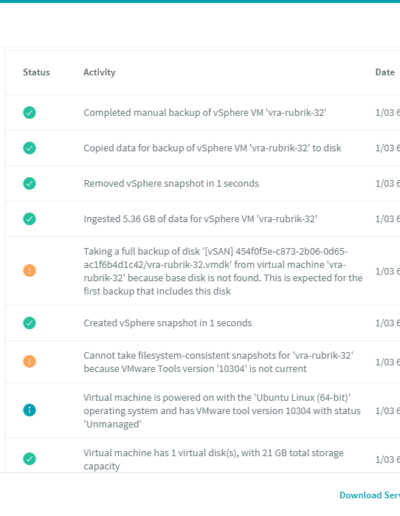Select 'Removed vSphere snapshot in 1 seconds' row
The height and width of the screenshot is (516, 400).
pyautogui.click(x=171, y=183)
